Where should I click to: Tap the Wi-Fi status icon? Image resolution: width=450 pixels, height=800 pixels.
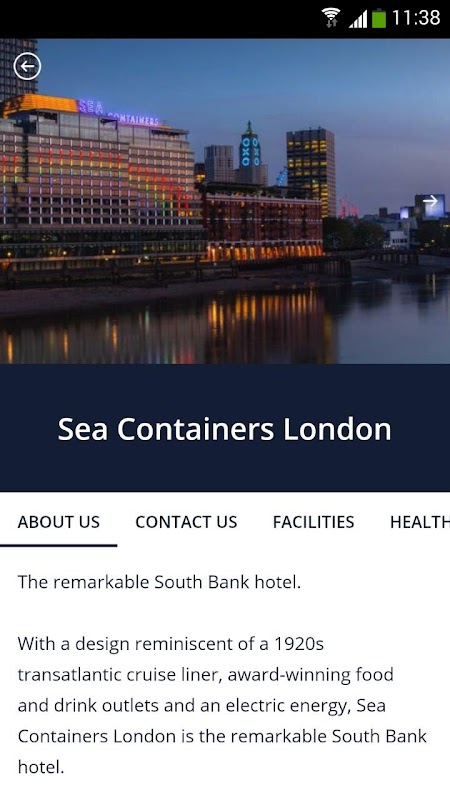pos(331,18)
